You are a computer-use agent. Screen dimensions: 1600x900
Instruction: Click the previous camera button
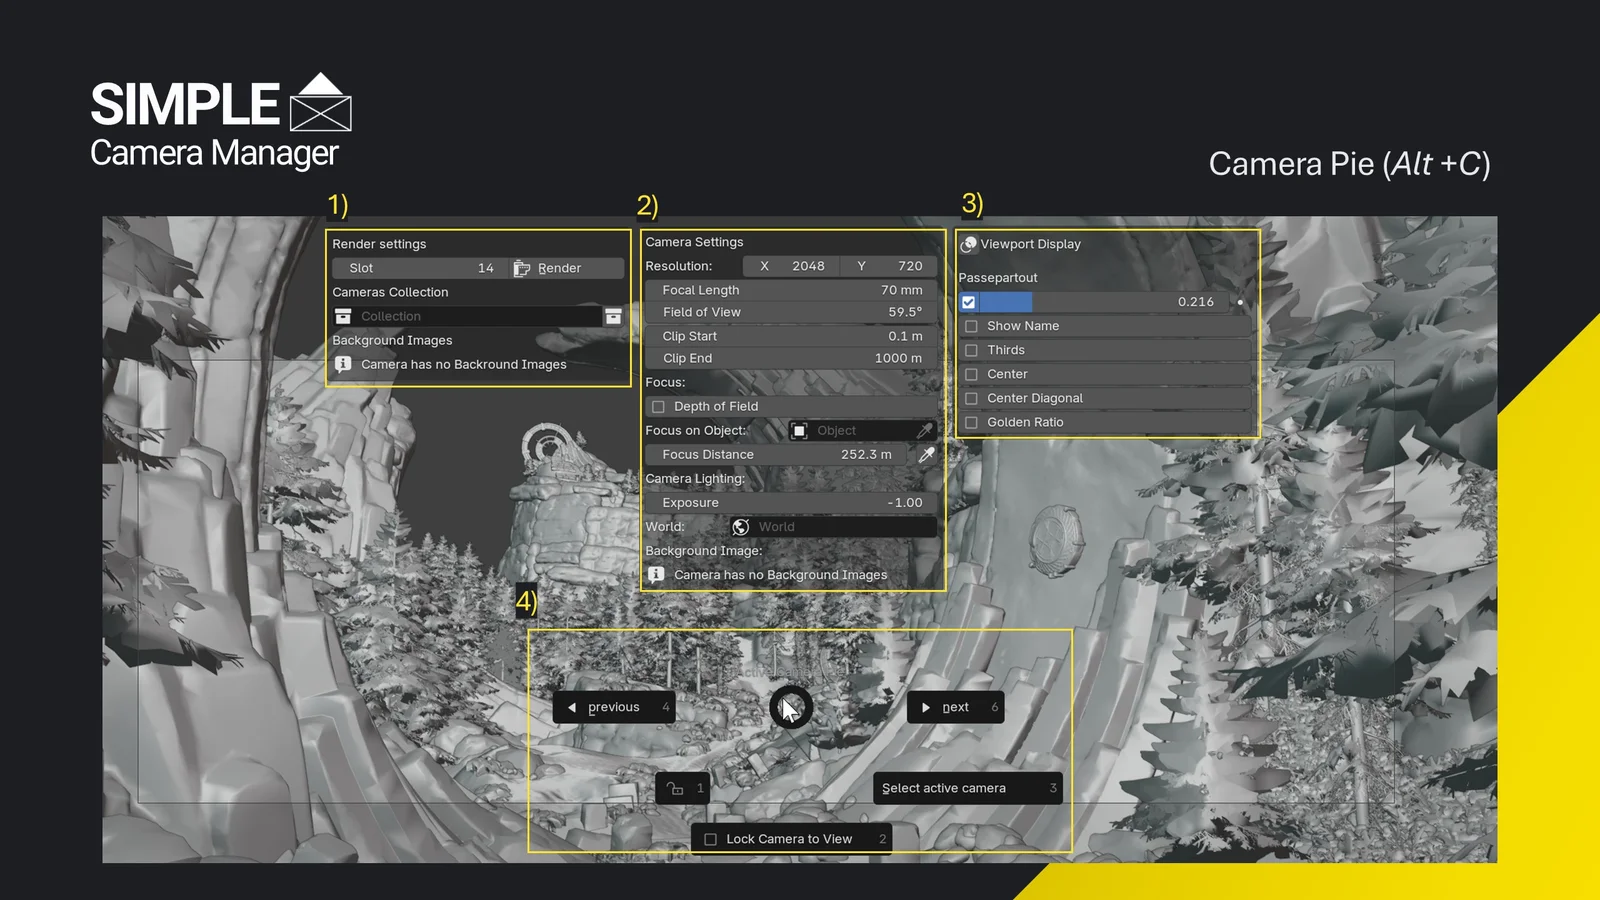pos(612,707)
